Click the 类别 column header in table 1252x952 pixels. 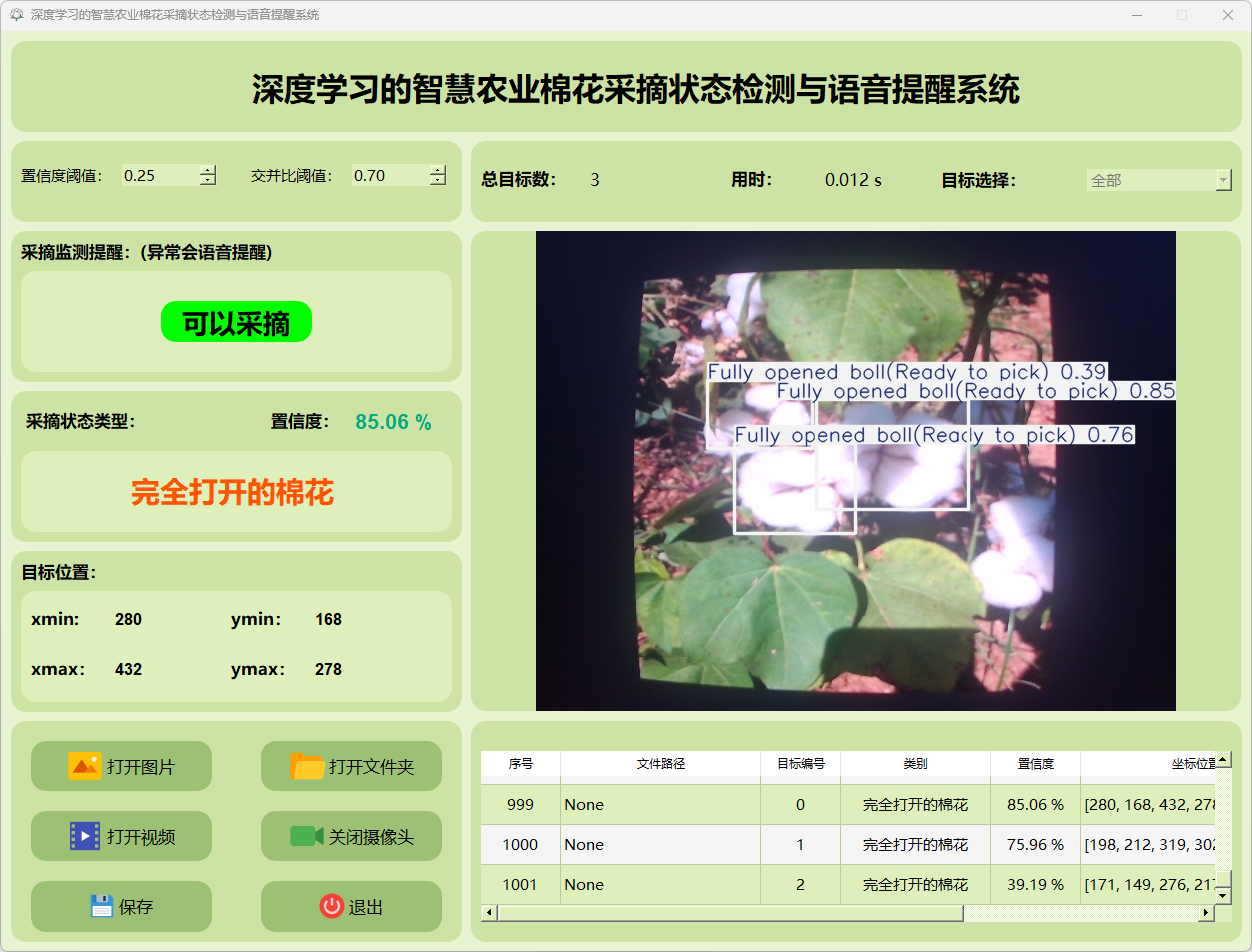pyautogui.click(x=915, y=763)
